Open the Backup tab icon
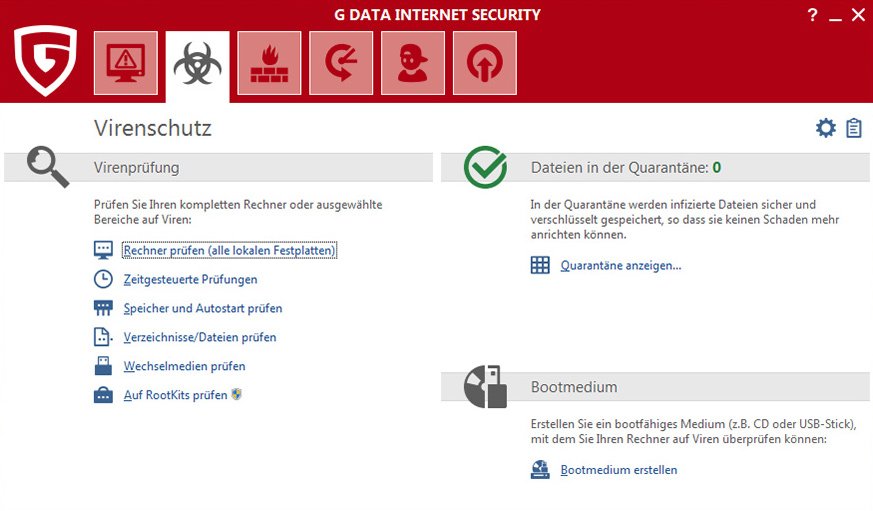Screen dimensions: 873x511 [x=341, y=63]
